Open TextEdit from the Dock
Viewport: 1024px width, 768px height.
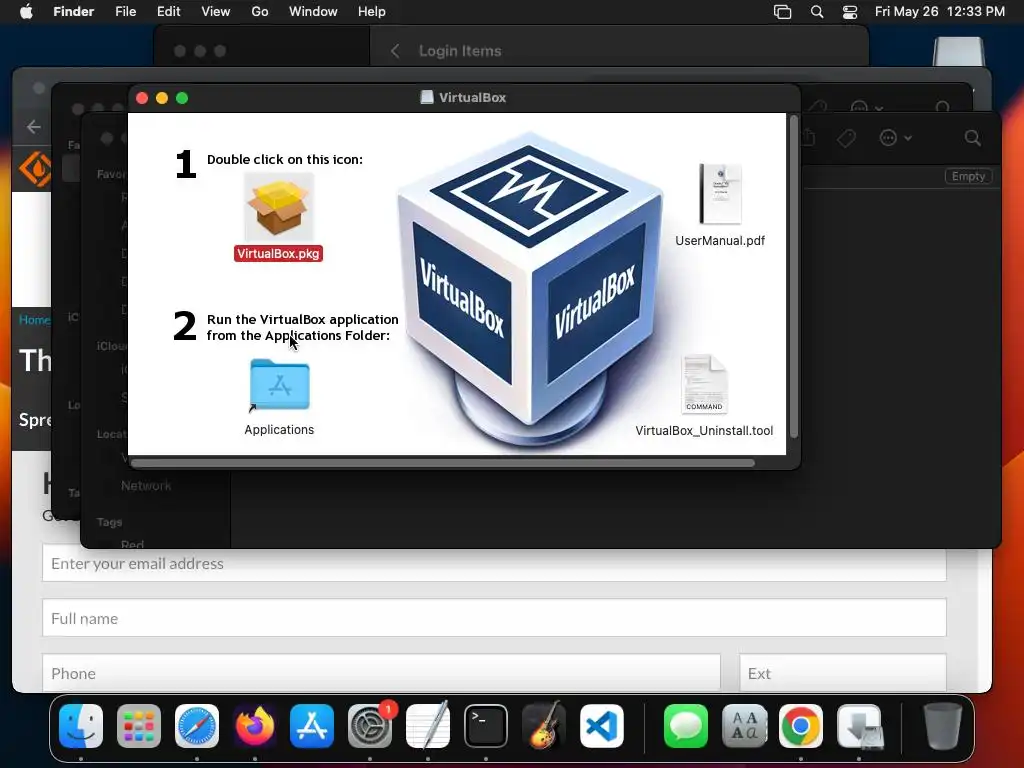pos(428,726)
